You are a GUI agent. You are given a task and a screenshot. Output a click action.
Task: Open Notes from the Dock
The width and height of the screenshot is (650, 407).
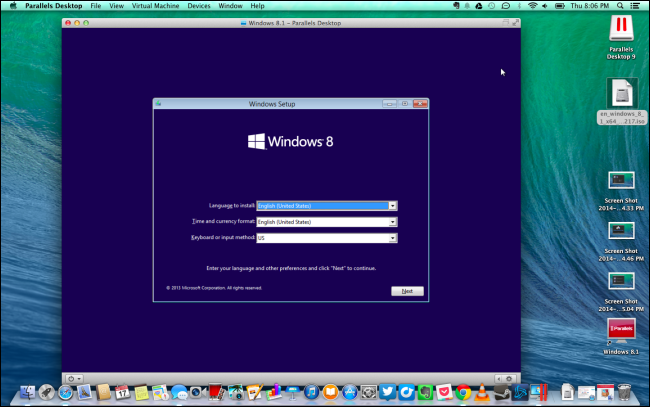141,392
